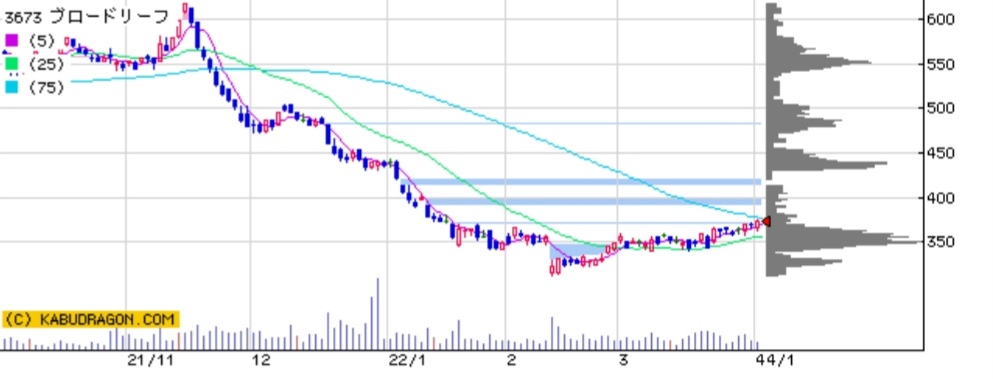
Task: Click the purple (5) moving average swatch
Action: (x=12, y=40)
